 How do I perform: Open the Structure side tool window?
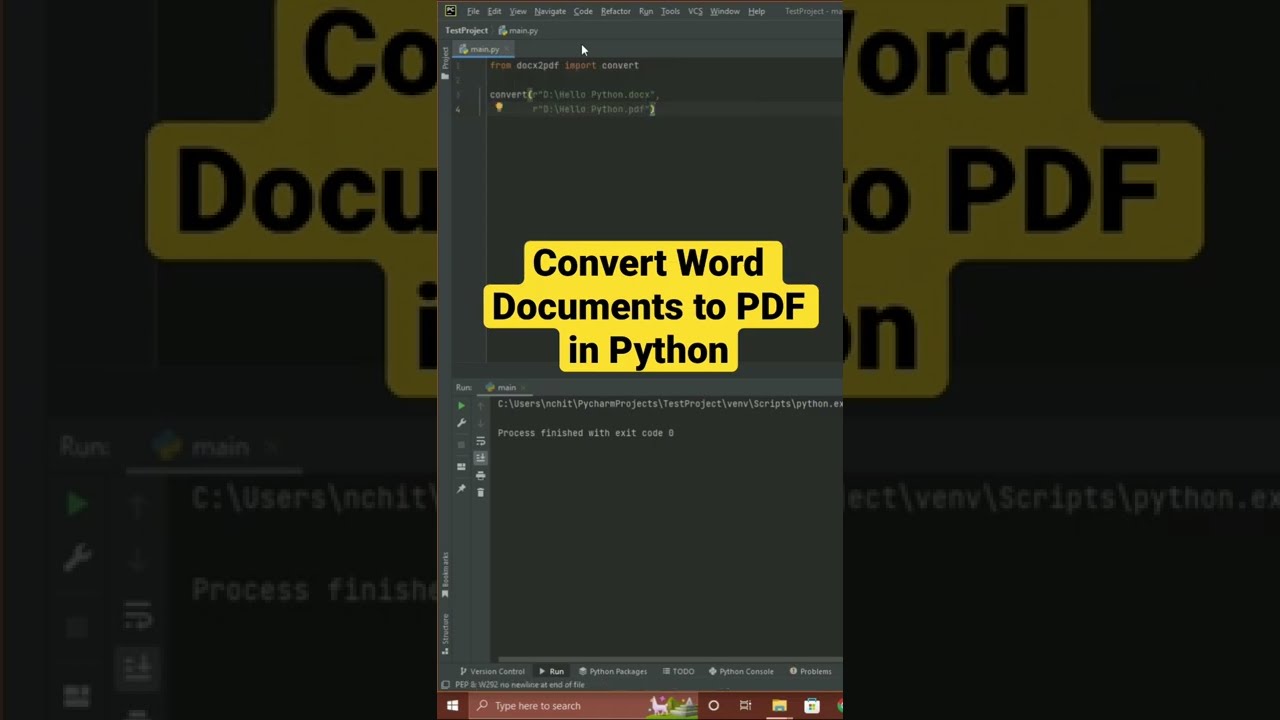[445, 636]
